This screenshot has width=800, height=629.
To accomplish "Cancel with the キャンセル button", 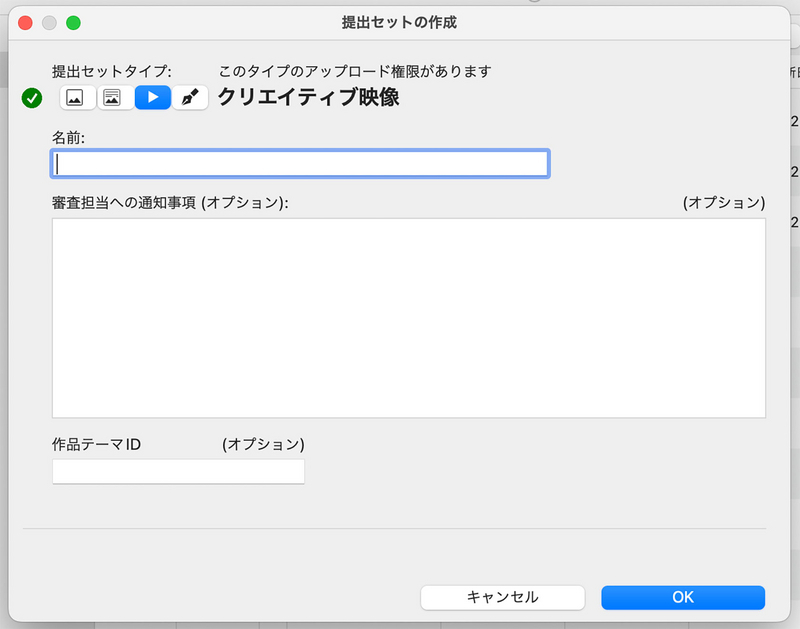I will (503, 597).
